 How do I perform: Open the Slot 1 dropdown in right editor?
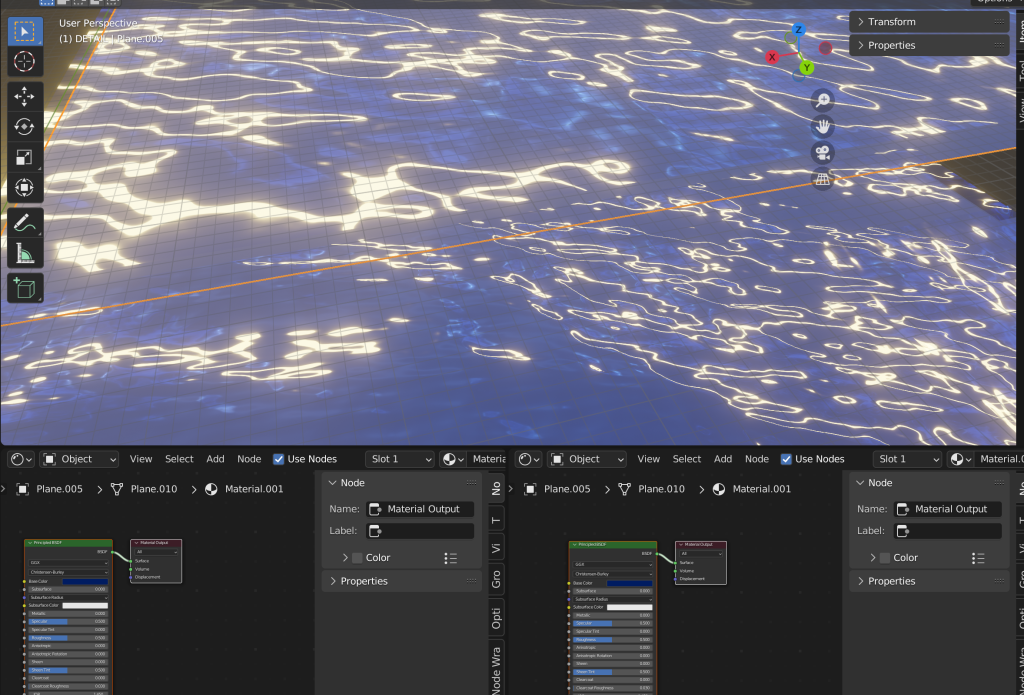[x=907, y=459]
